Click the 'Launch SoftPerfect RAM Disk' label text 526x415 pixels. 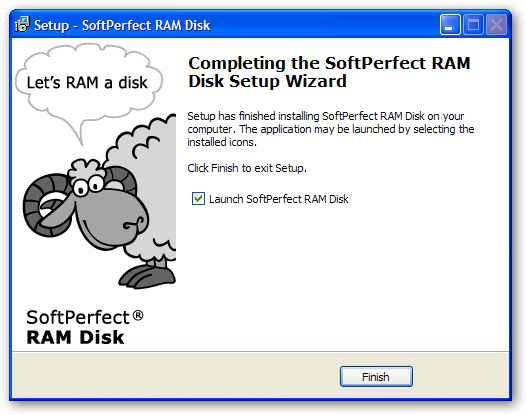279,199
